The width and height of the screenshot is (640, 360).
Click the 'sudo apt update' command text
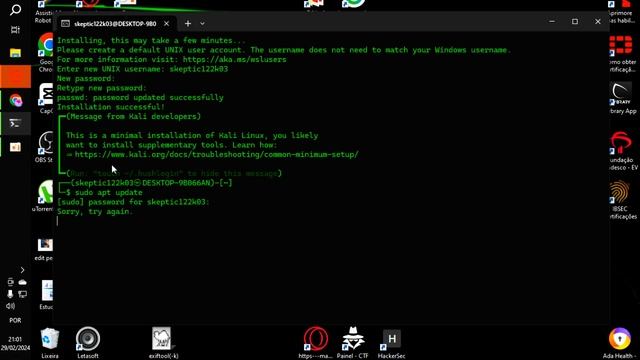(x=109, y=193)
